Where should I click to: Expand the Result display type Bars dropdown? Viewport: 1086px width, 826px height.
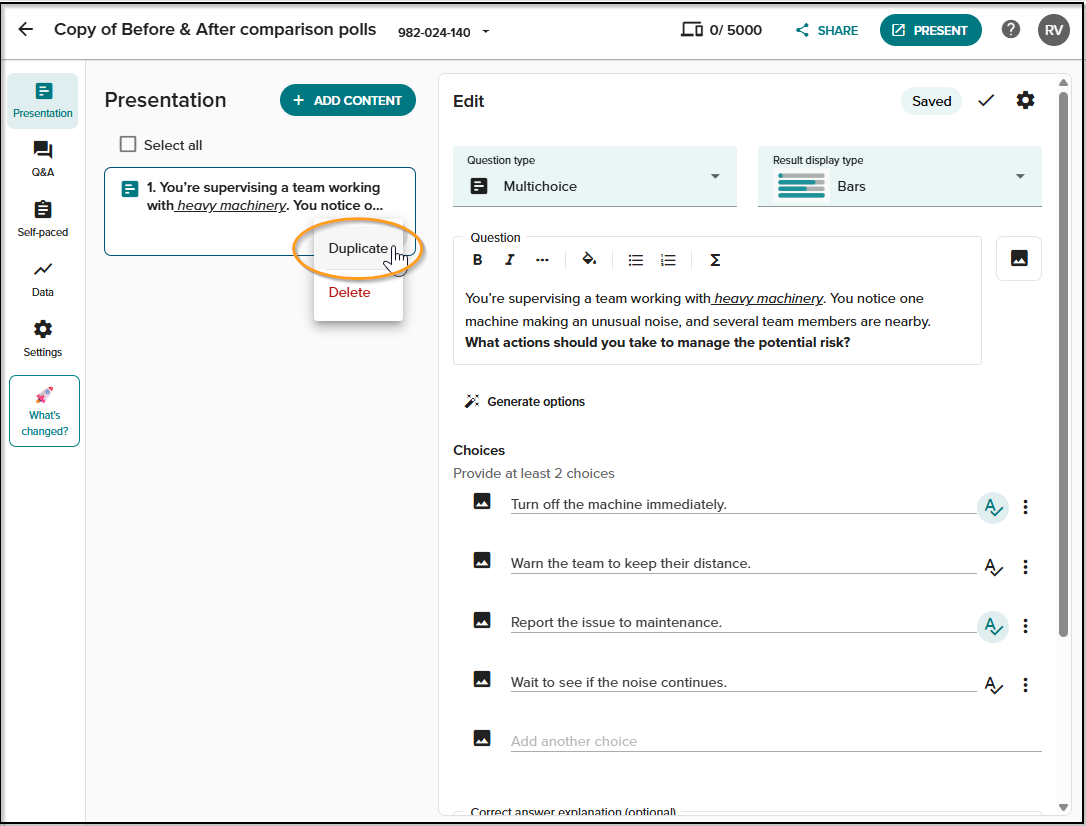[900, 176]
